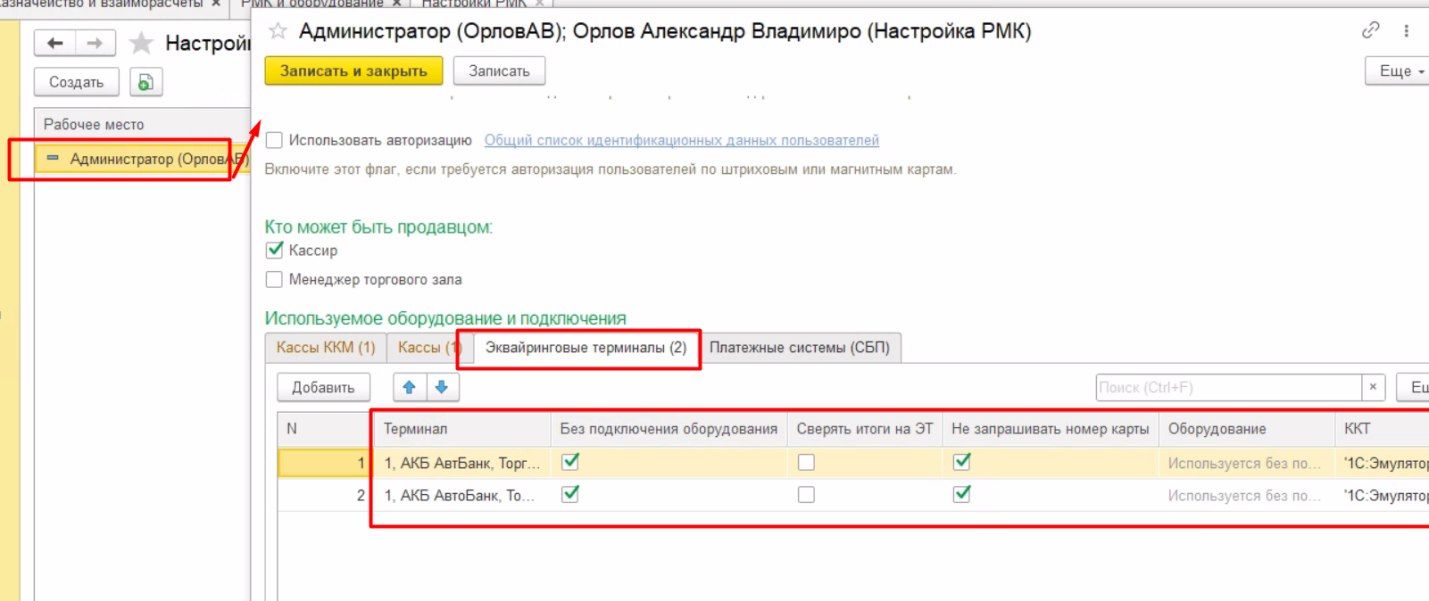
Task: Move terminal row down with arrow
Action: pyautogui.click(x=442, y=387)
